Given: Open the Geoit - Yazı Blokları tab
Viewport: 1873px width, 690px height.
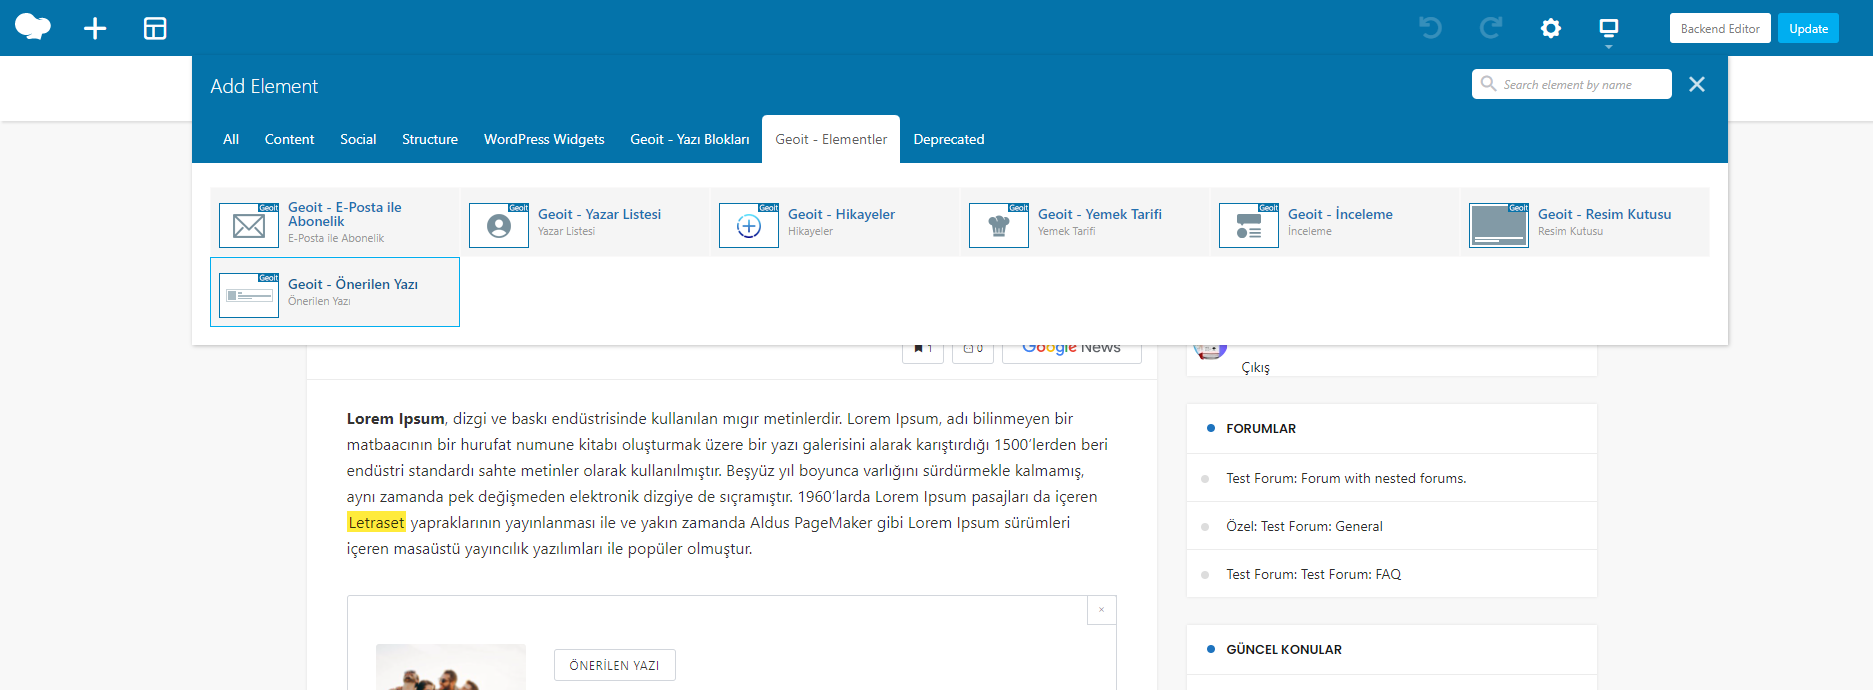Looking at the screenshot, I should tap(689, 139).
